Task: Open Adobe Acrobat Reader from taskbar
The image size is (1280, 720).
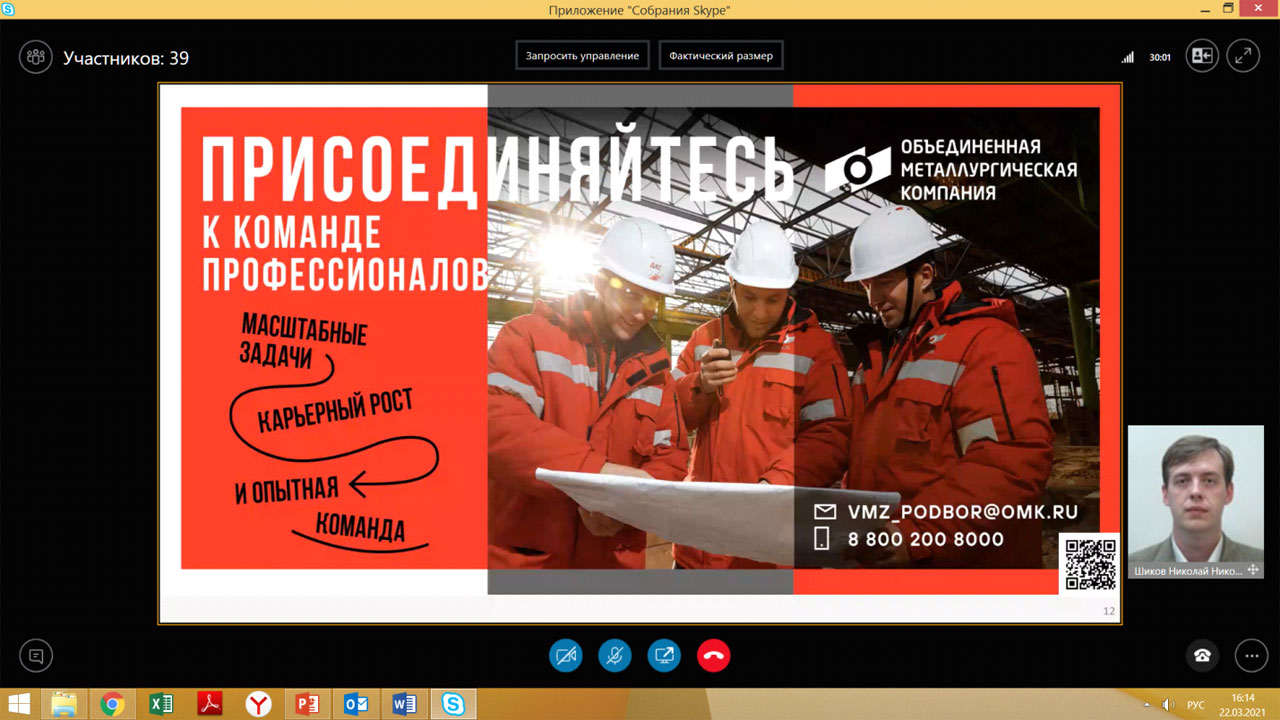Action: coord(210,704)
